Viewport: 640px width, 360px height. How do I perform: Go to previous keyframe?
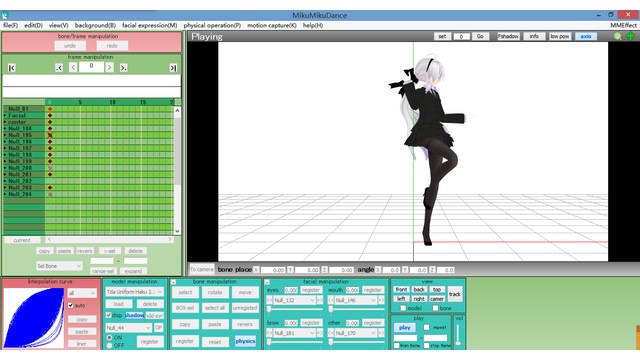click(x=59, y=68)
